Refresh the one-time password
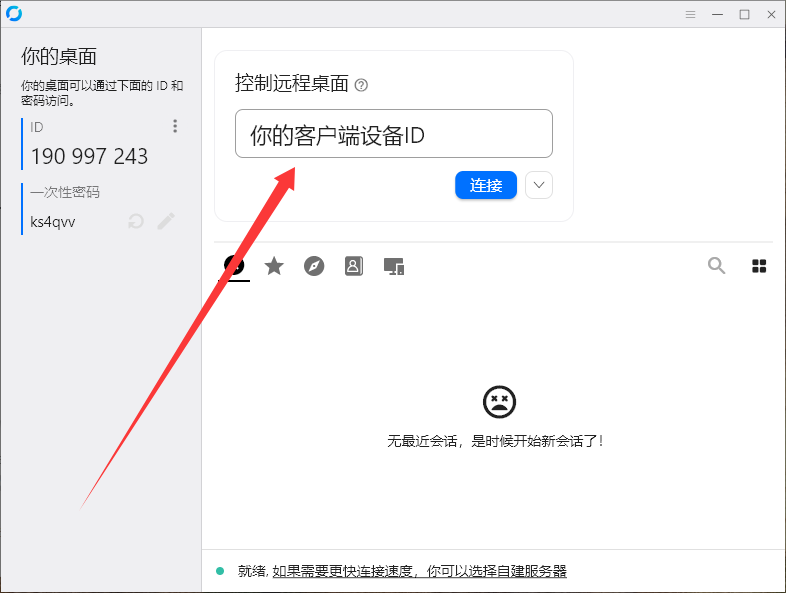The image size is (786, 593). (136, 221)
